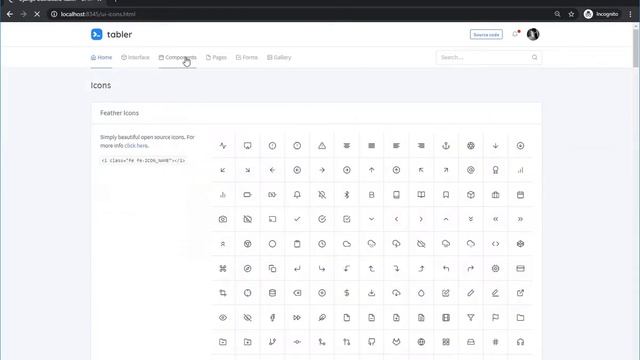Select the alert-triangle icon
The height and width of the screenshot is (360, 640).
click(322, 146)
